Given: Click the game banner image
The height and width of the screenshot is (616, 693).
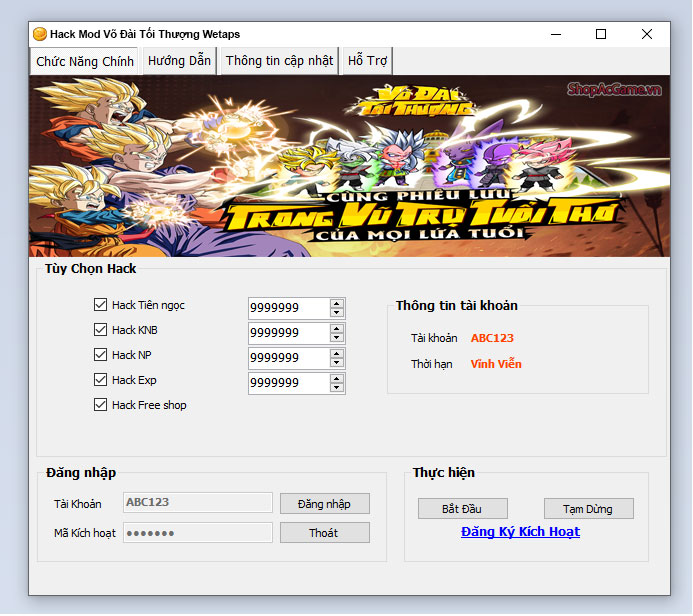Looking at the screenshot, I should point(350,166).
